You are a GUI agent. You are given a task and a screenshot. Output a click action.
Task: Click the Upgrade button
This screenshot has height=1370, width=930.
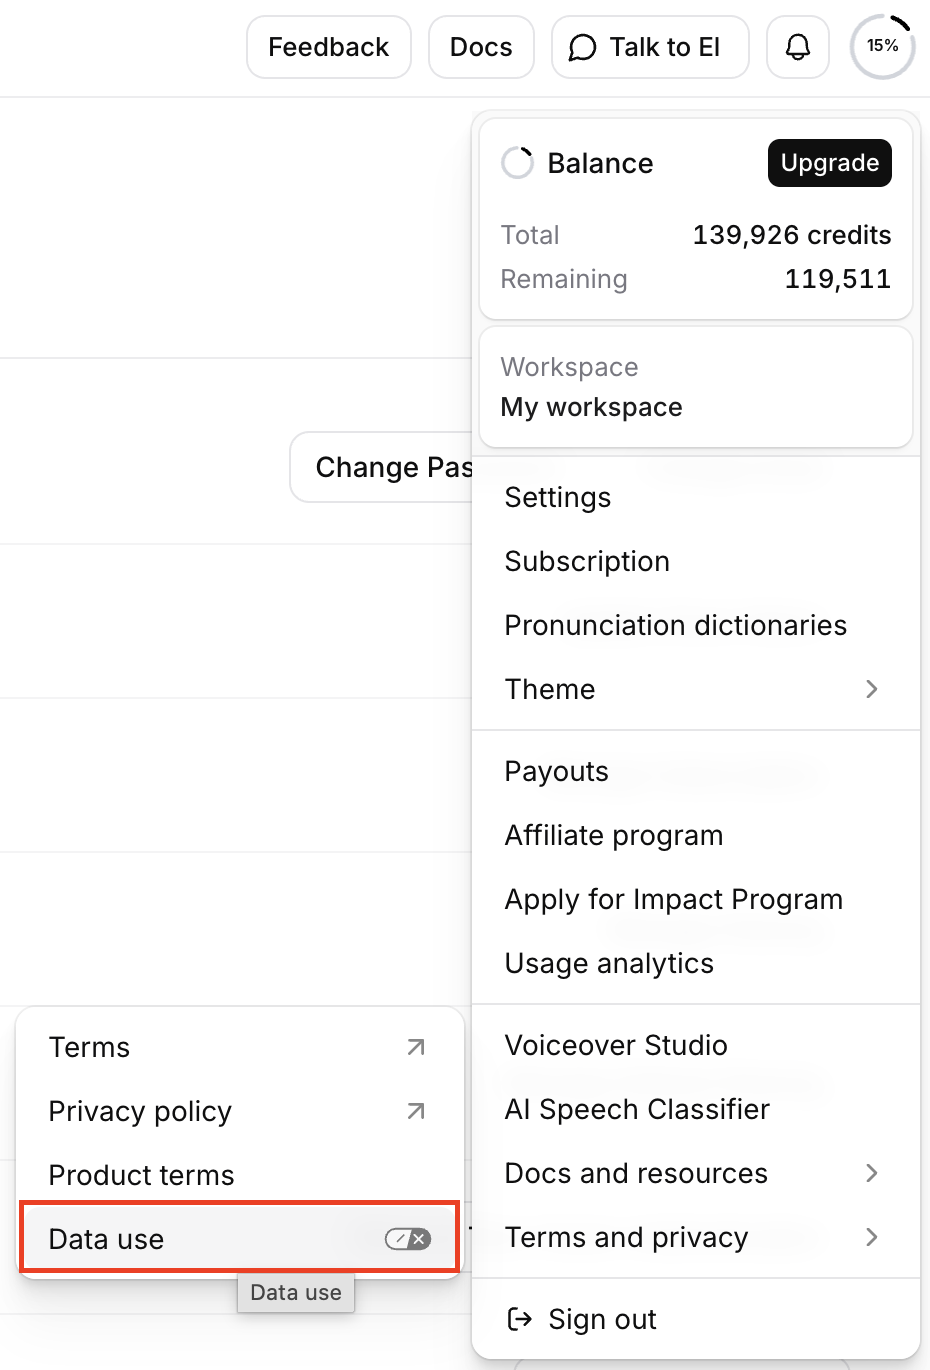830,163
